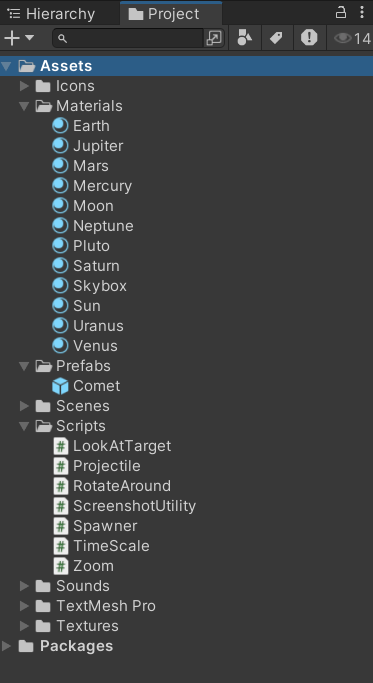
Task: Toggle the Project panel lock
Action: (340, 12)
